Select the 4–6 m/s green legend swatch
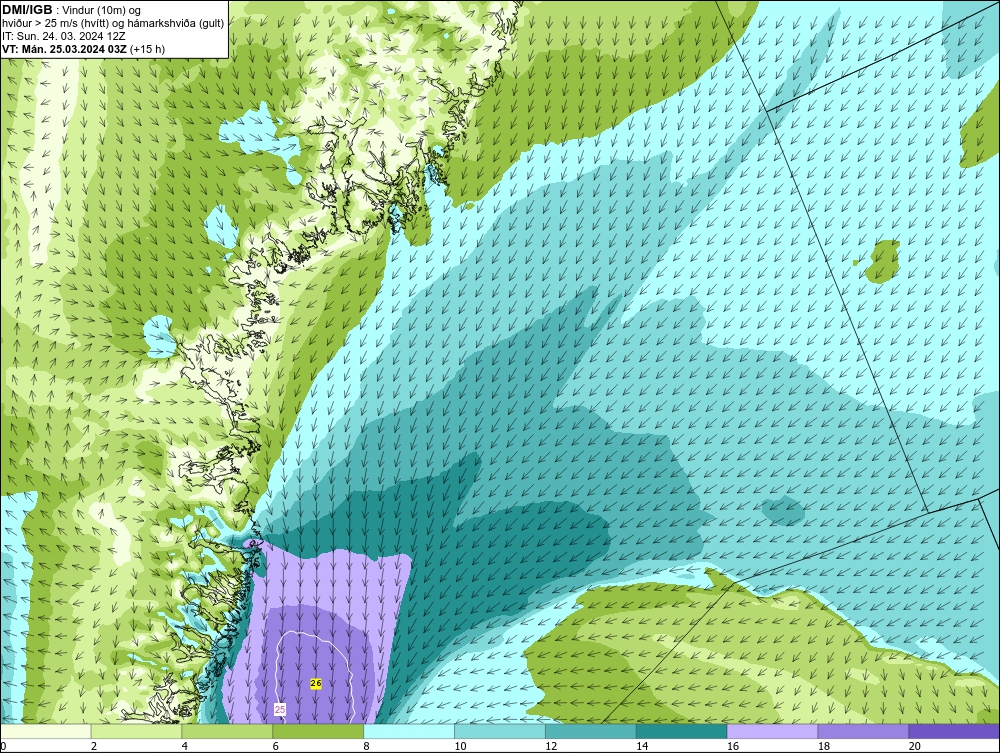This screenshot has width=1000, height=753. (227, 731)
